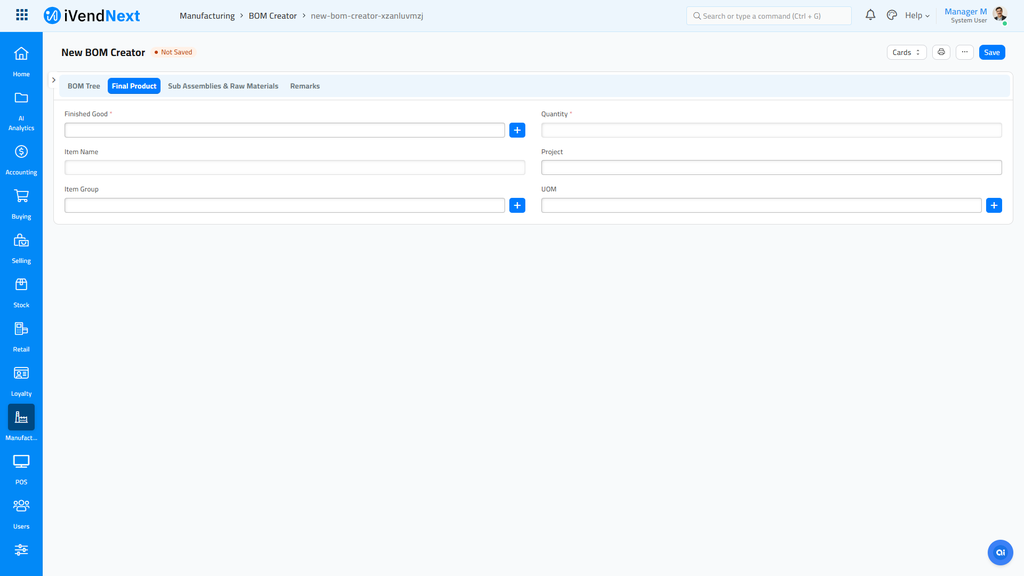Viewport: 1024px width, 576px height.
Task: Switch to Sub Assemblies & Raw Materials tab
Action: point(223,86)
